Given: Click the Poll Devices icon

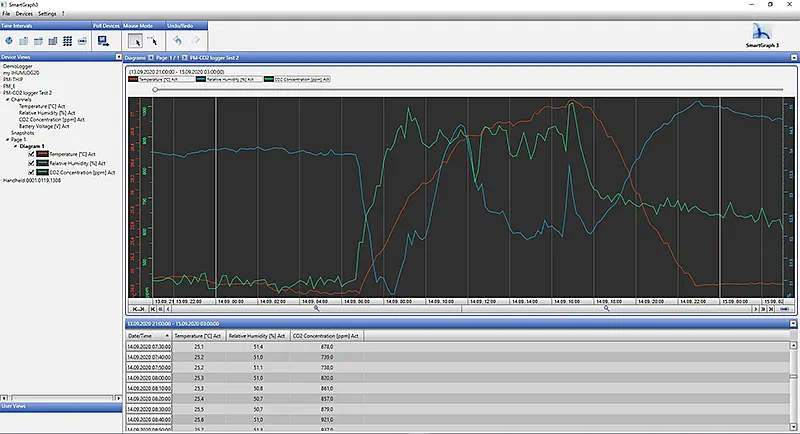Looking at the screenshot, I should (x=103, y=41).
